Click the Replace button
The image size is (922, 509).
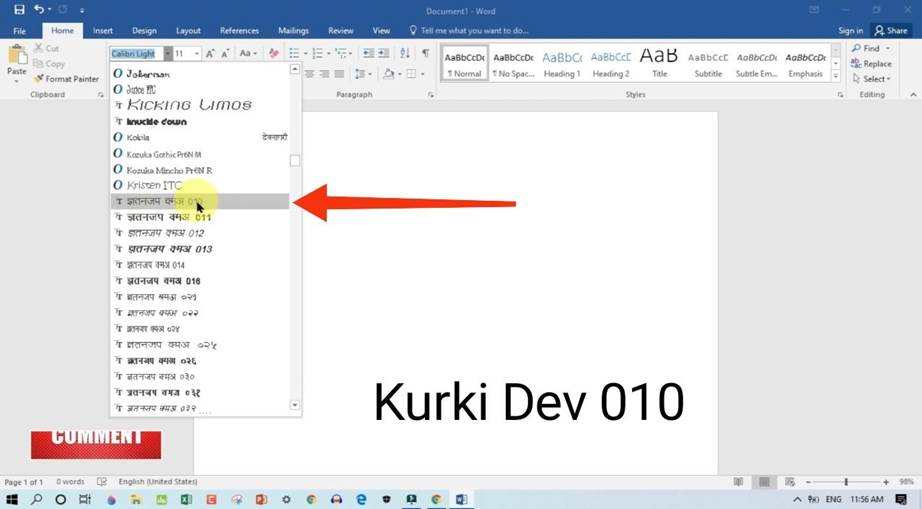[871, 63]
